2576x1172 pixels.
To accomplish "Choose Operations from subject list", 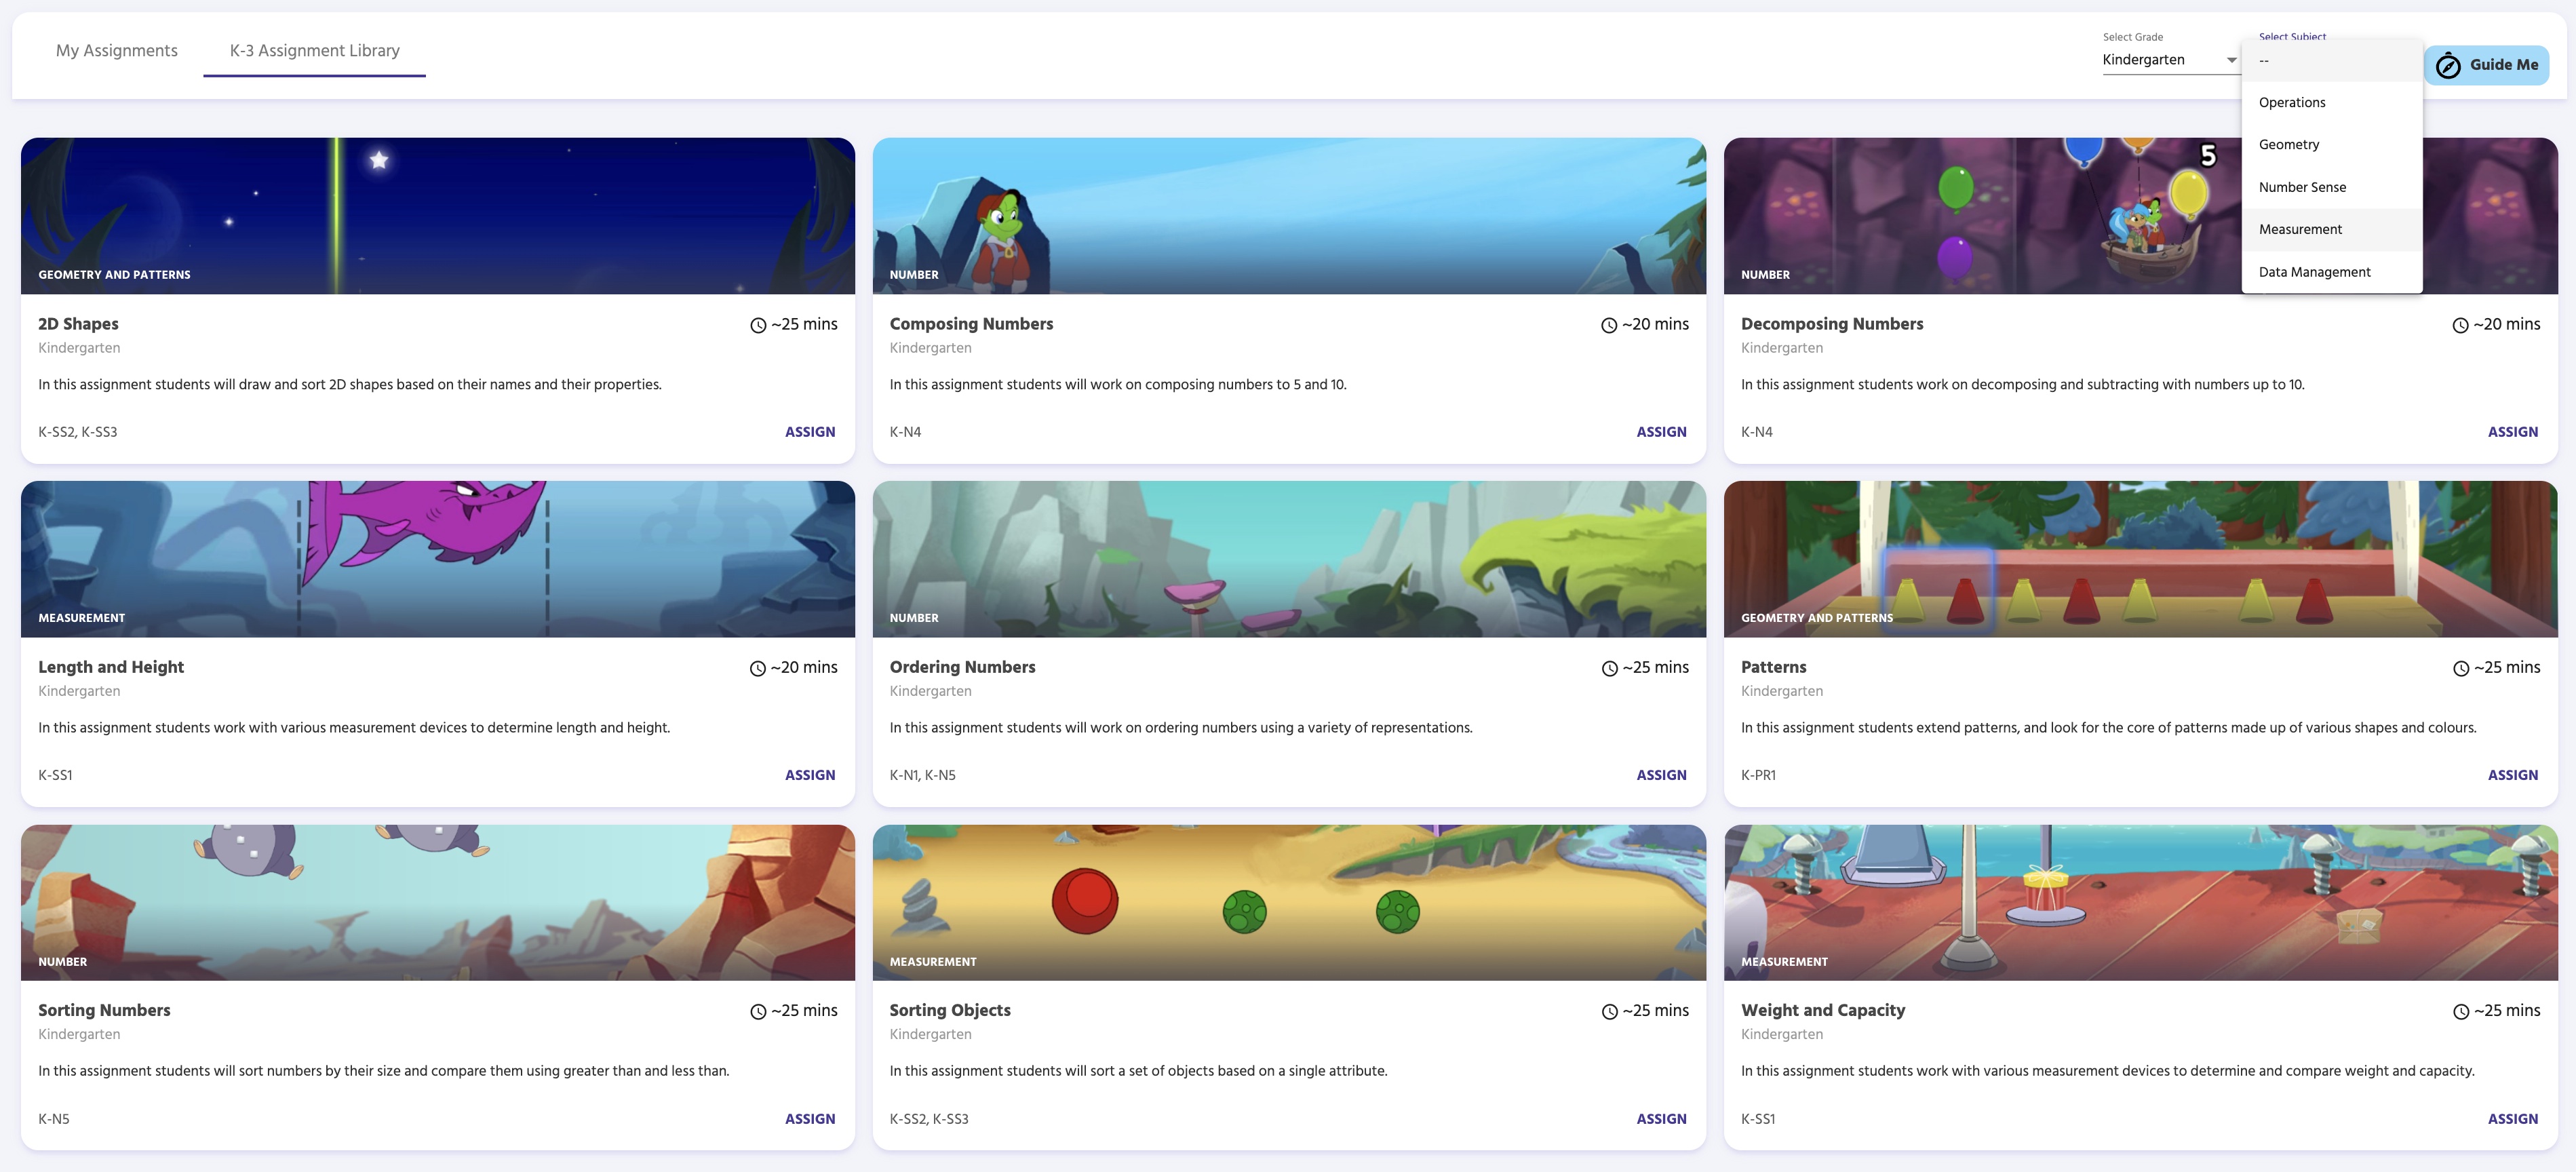I will (2291, 103).
